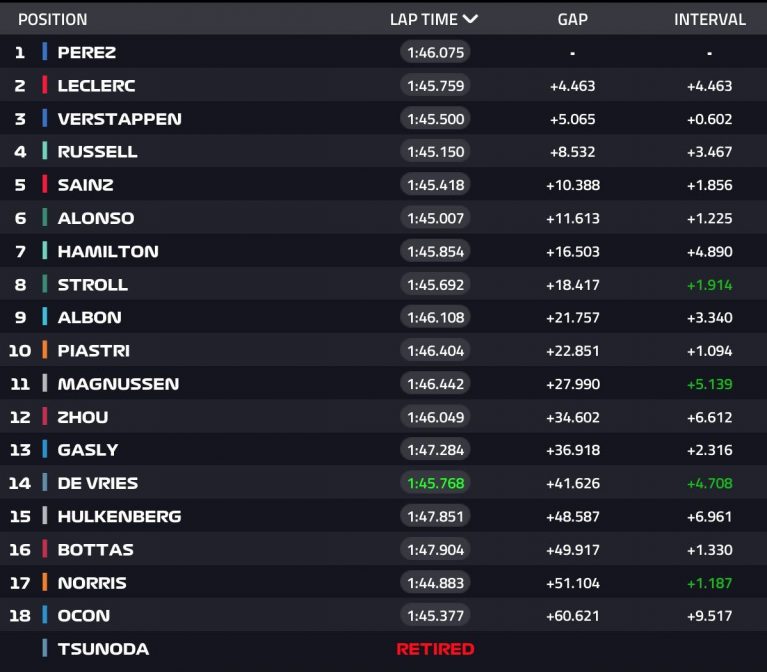Select Magnussen's interval +5.139
This screenshot has height=672, width=767.
(710, 384)
